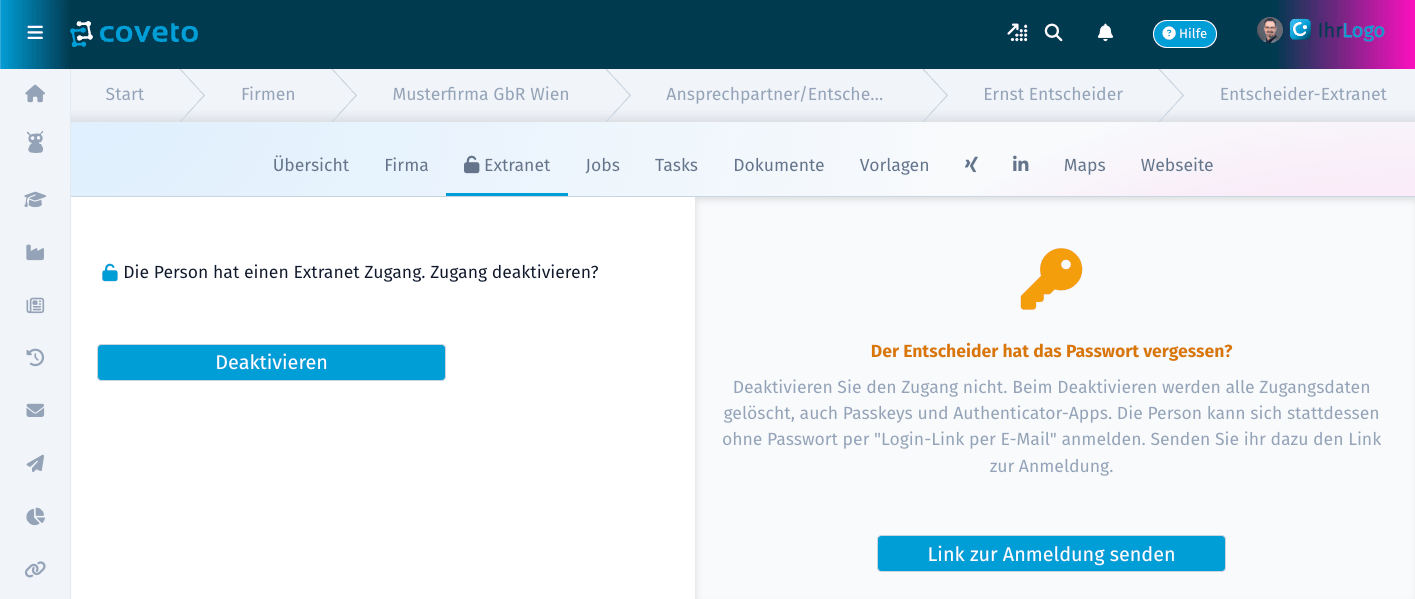Select the Extranet tab
1415x599 pixels.
pyautogui.click(x=507, y=165)
